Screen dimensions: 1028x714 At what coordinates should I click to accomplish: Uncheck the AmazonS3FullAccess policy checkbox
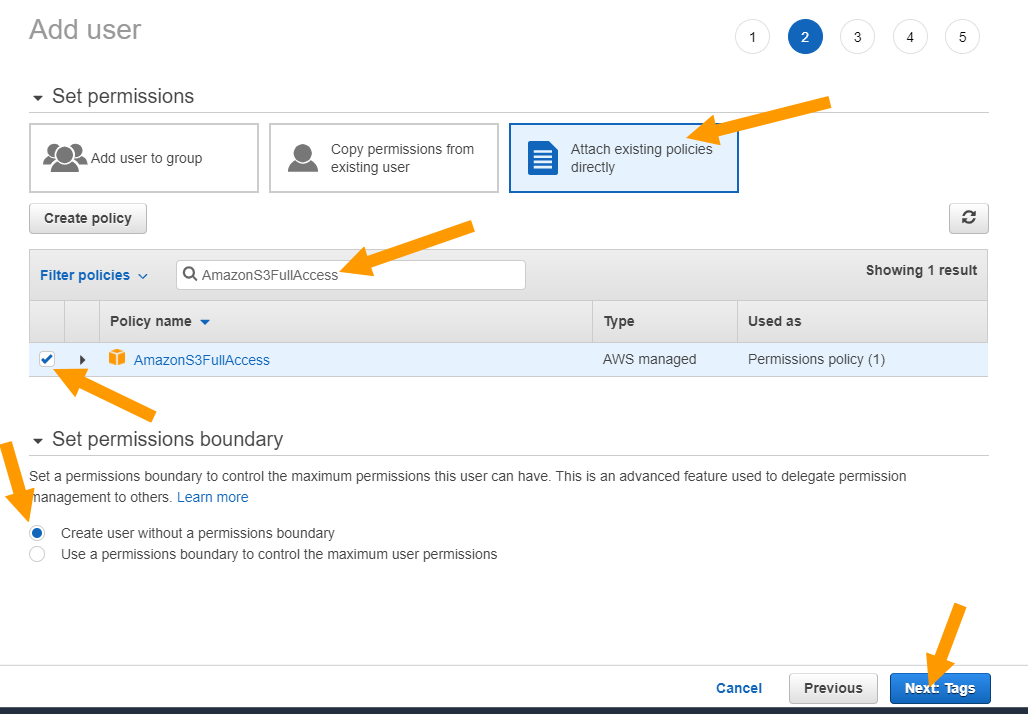(x=47, y=359)
